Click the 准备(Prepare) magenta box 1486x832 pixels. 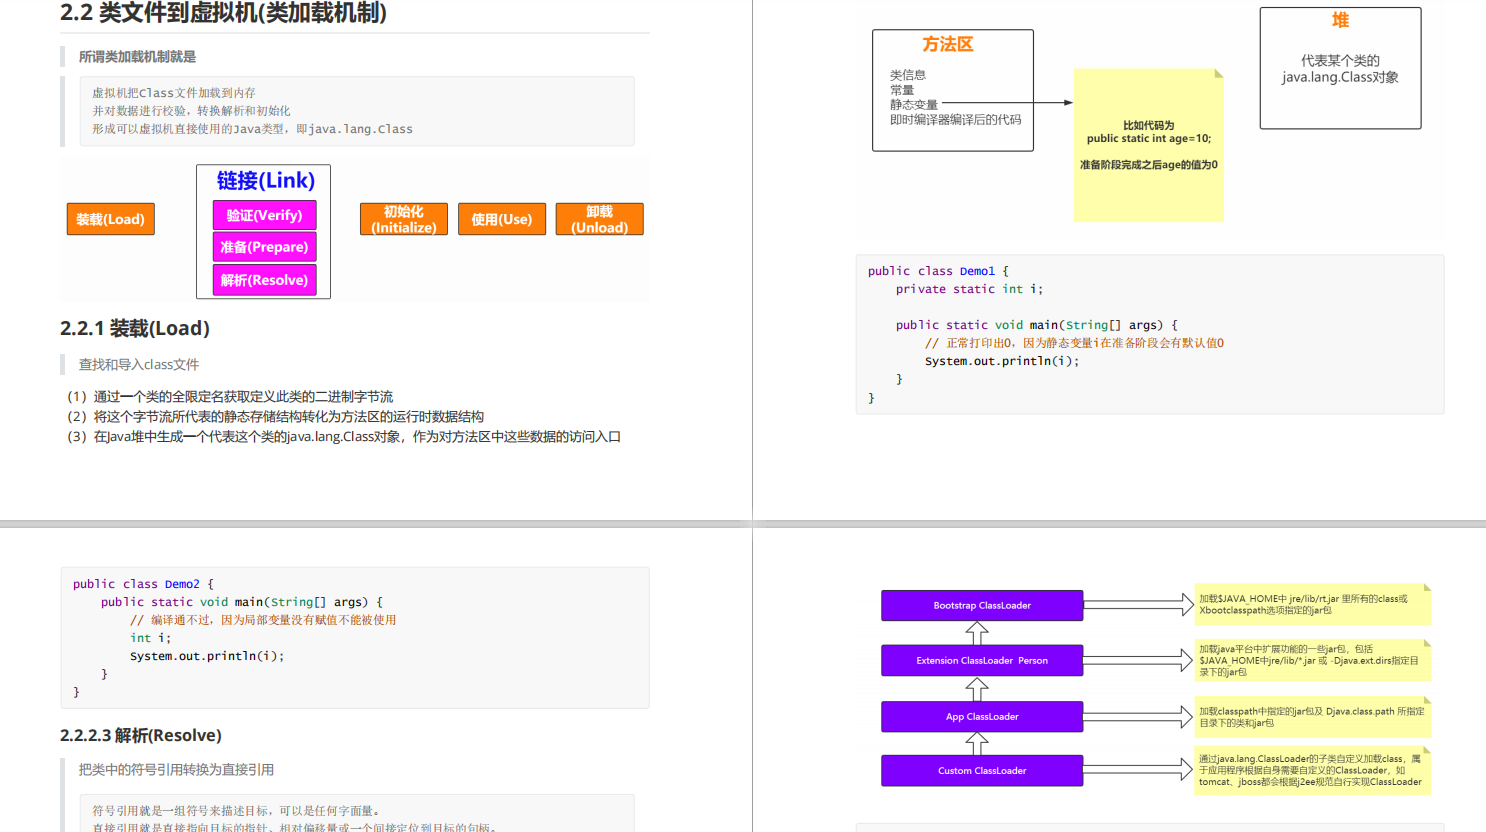(264, 247)
